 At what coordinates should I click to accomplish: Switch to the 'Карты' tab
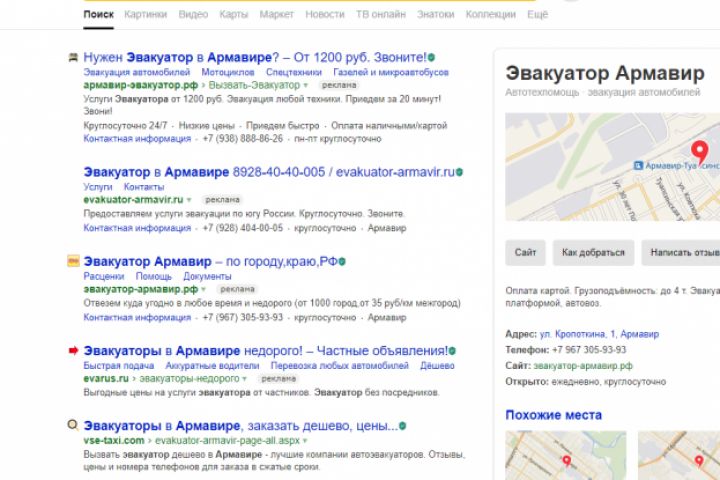tap(234, 15)
